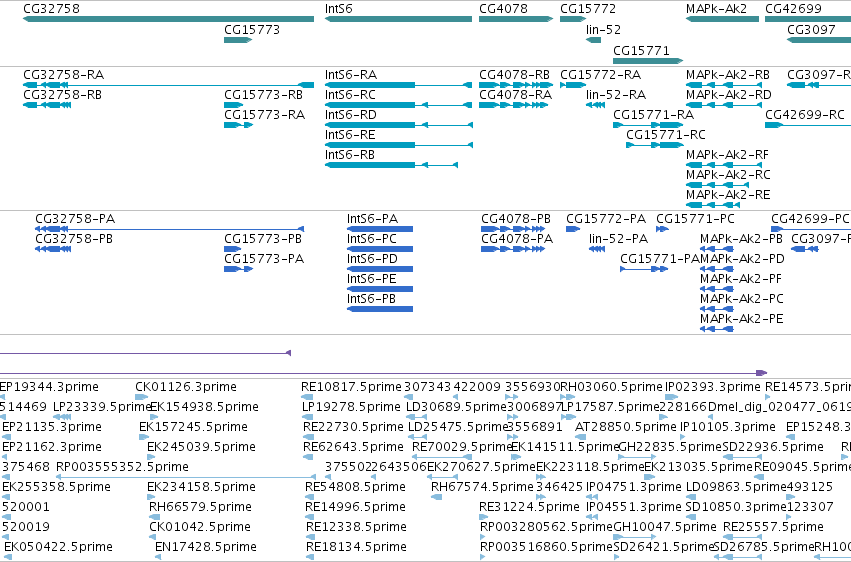The height and width of the screenshot is (562, 851).
Task: Select transcript CG15773-RA label
Action: coord(264,114)
